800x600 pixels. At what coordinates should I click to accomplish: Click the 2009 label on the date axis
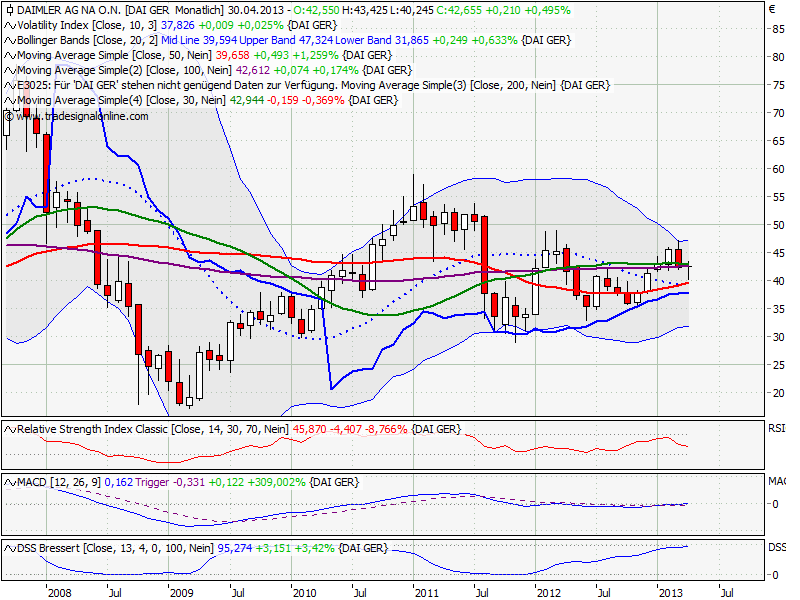[182, 592]
